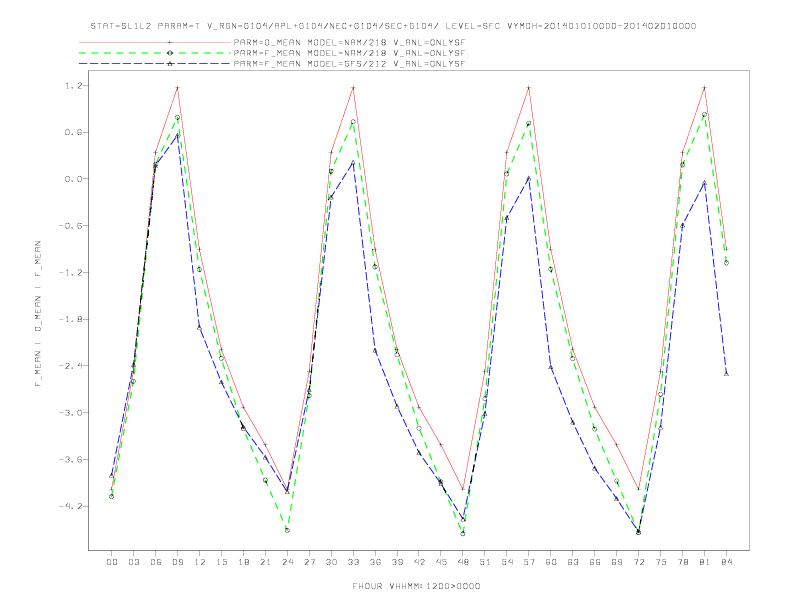The width and height of the screenshot is (792, 612).
Task: Click the y-axis tick label -3.6
Action: [70, 459]
